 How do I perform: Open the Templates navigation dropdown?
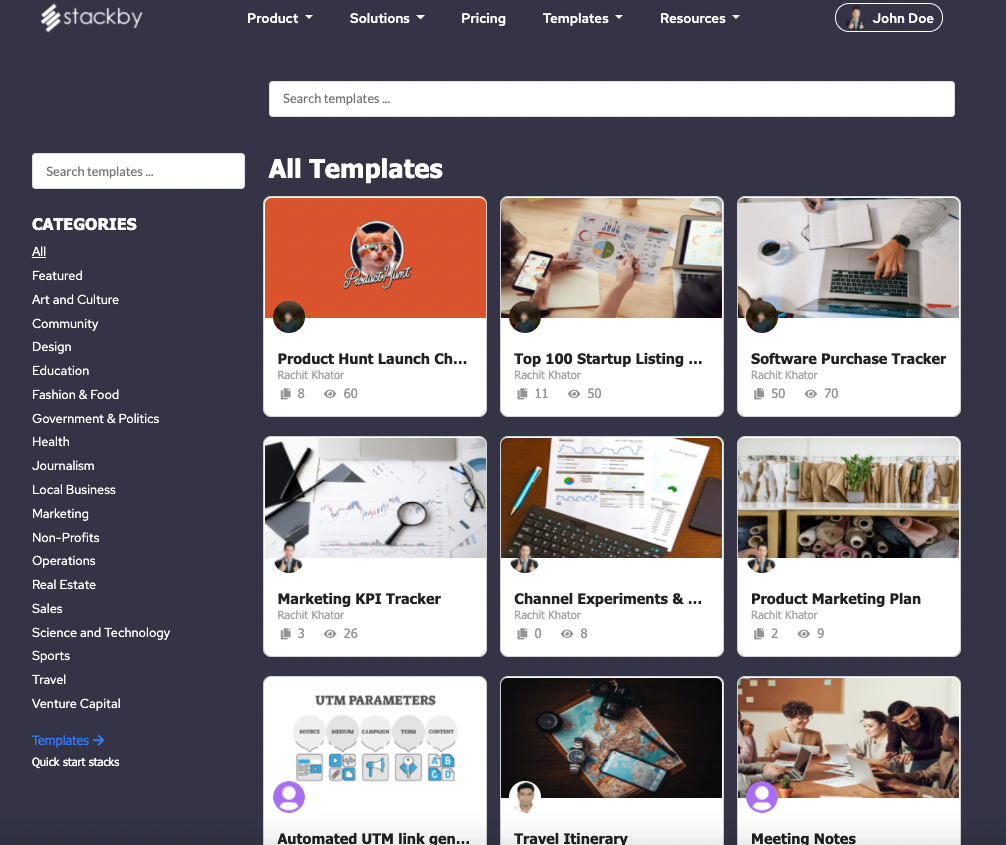(x=583, y=19)
